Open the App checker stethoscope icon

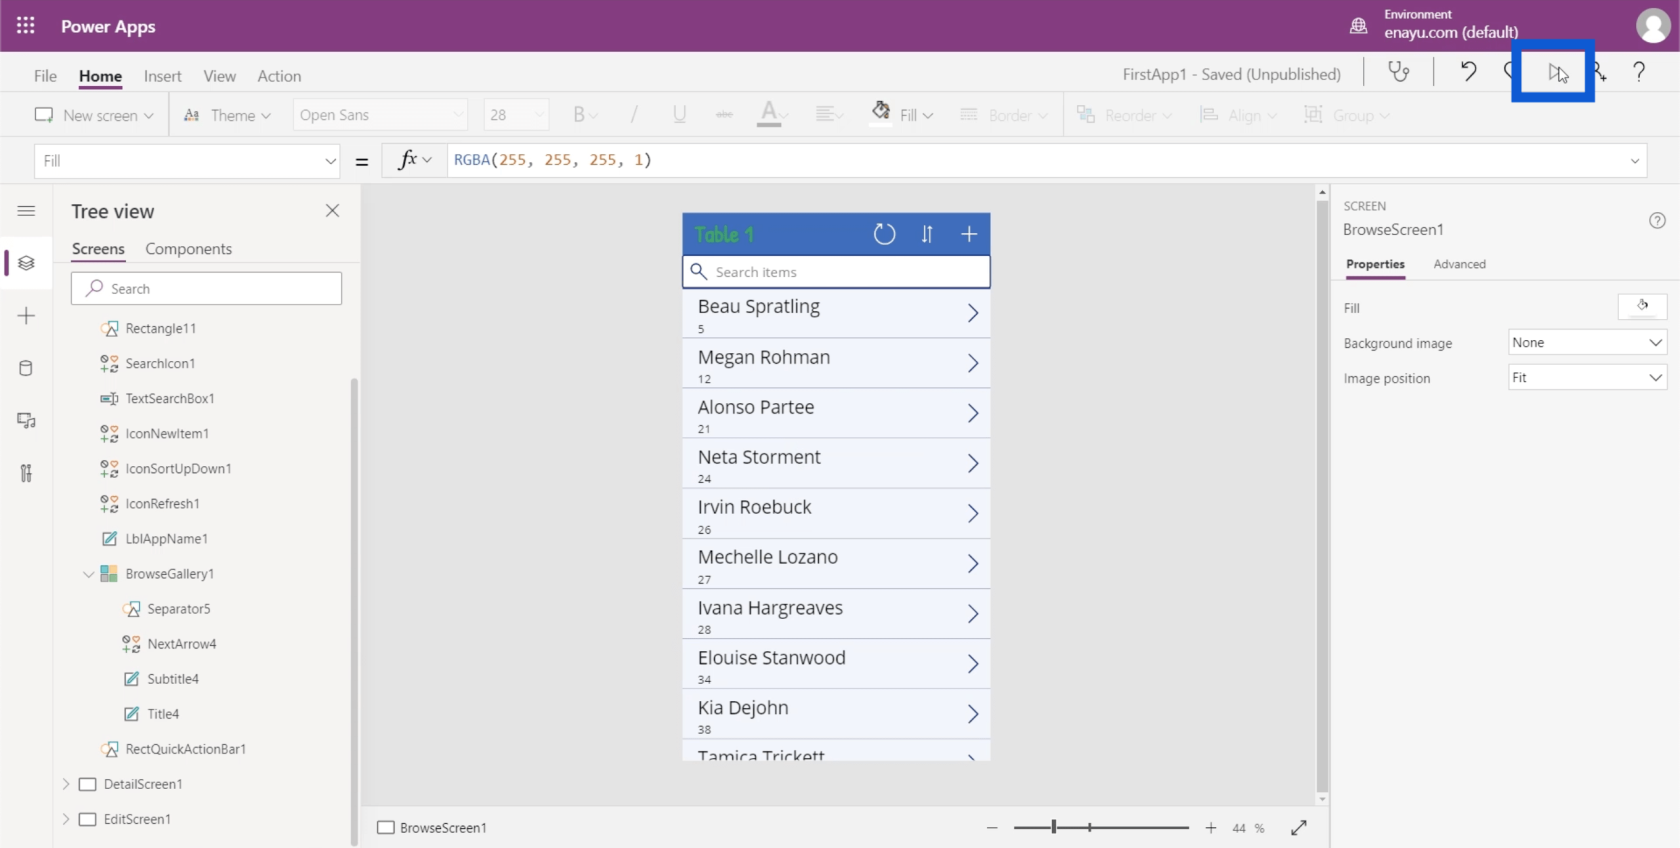tap(1399, 72)
